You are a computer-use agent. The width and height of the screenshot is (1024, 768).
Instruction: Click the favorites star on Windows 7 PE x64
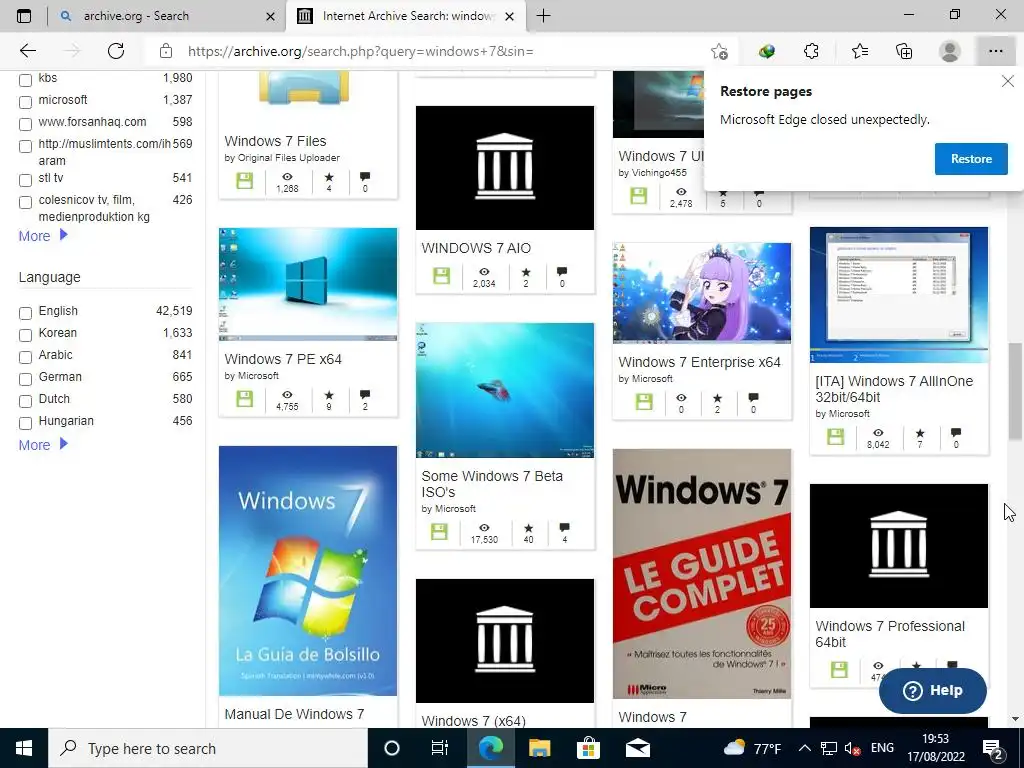(329, 395)
